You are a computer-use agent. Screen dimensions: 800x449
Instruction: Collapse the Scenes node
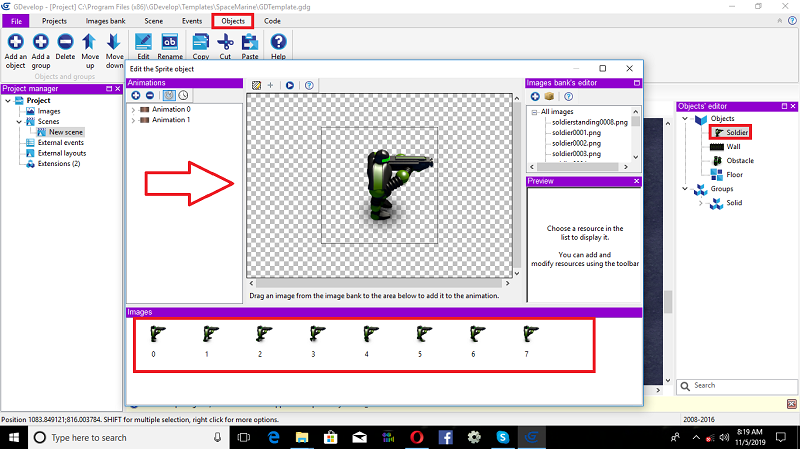click(19, 122)
